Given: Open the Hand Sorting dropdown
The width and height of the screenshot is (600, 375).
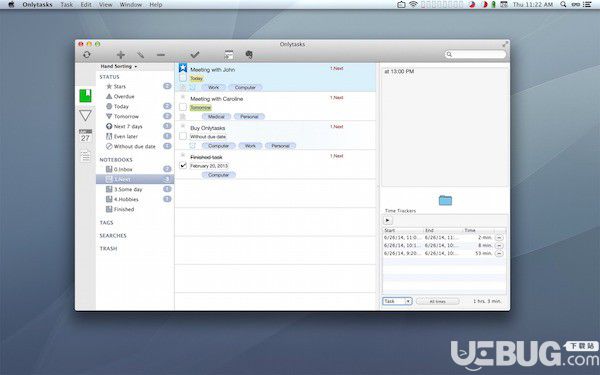Looking at the screenshot, I should point(119,67).
